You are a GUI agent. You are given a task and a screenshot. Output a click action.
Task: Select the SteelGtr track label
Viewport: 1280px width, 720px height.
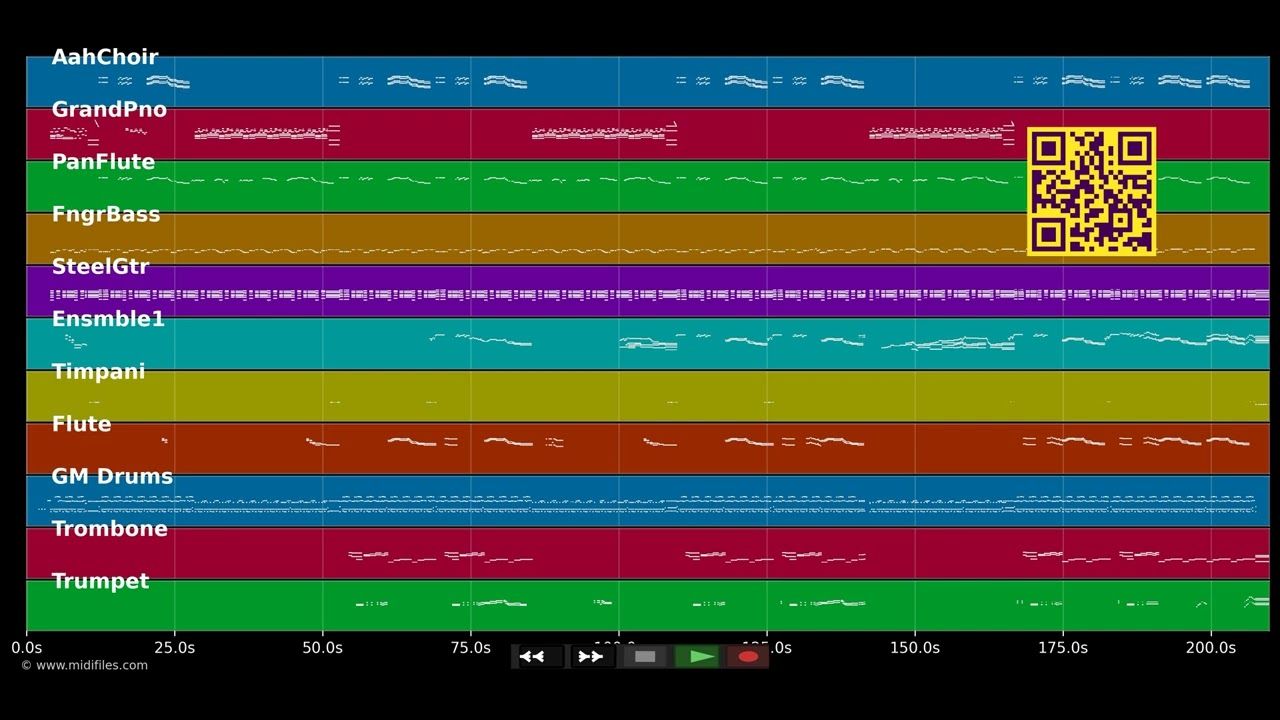tap(100, 267)
